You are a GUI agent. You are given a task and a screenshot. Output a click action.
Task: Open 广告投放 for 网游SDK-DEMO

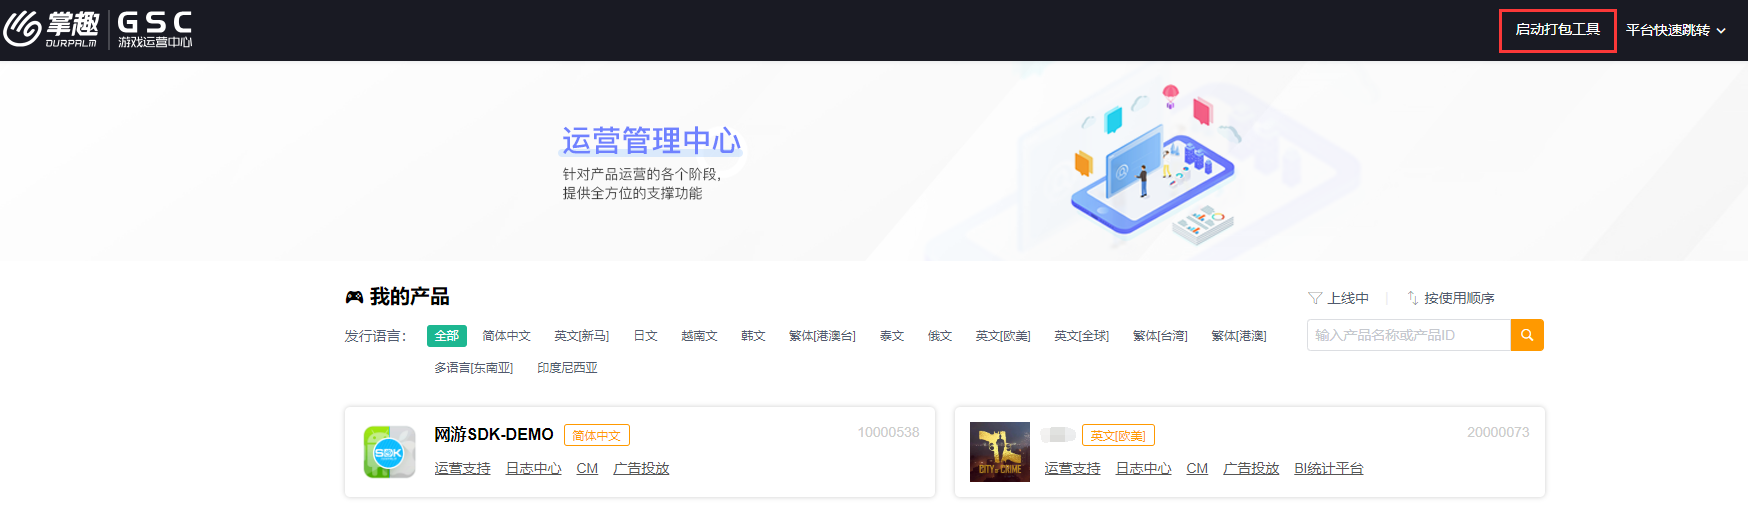641,468
